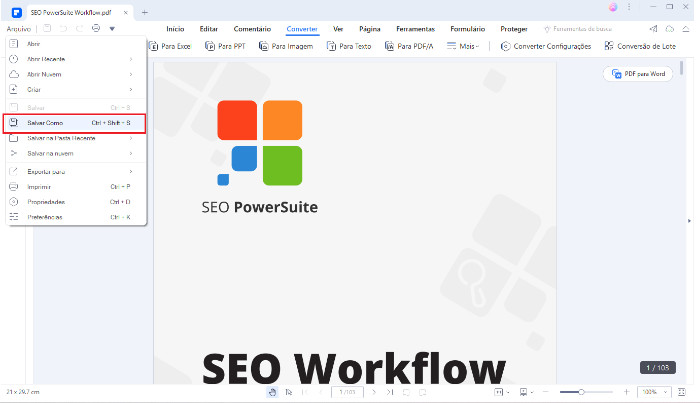Switch to the Proteger tab
Viewport: 700px width, 403px height.
pyautogui.click(x=513, y=29)
